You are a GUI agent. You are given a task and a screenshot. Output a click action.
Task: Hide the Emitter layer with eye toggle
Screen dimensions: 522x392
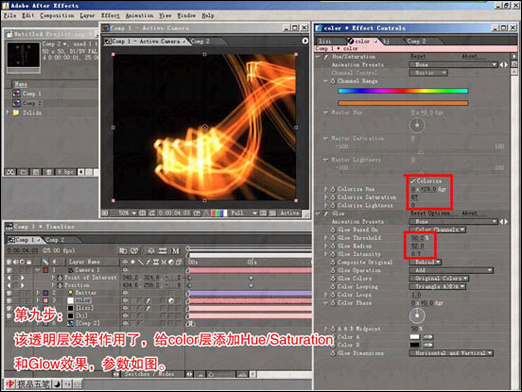[x=9, y=293]
